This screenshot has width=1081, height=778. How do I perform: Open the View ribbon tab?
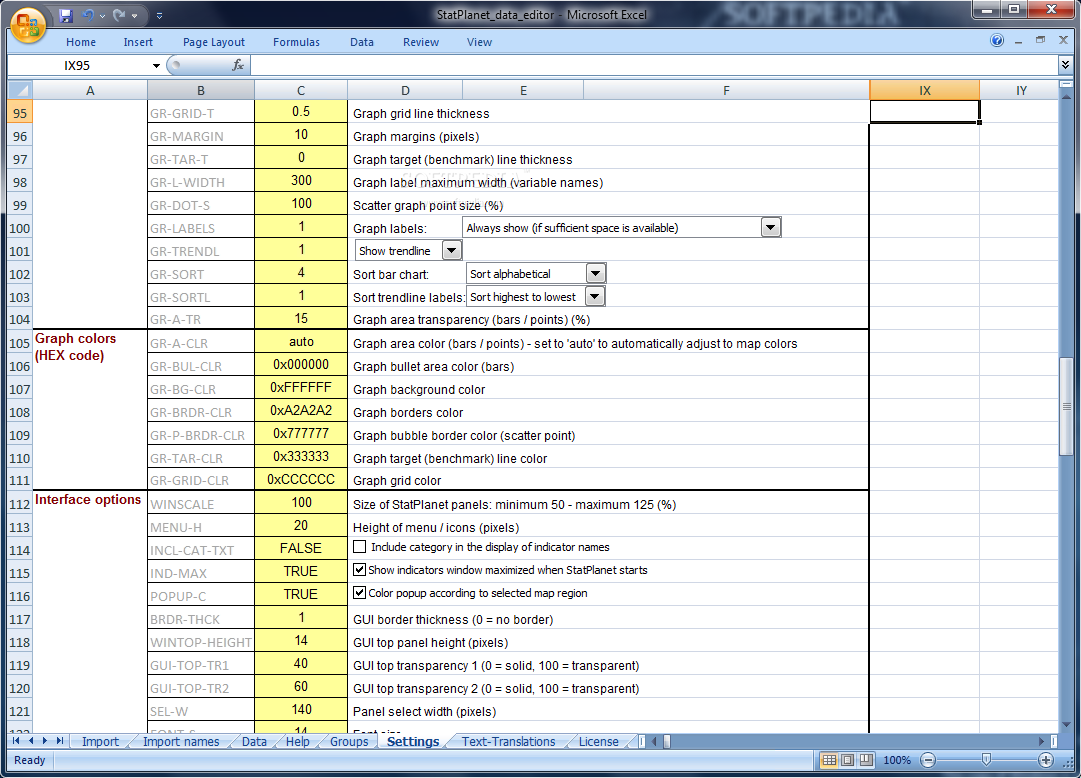[479, 42]
